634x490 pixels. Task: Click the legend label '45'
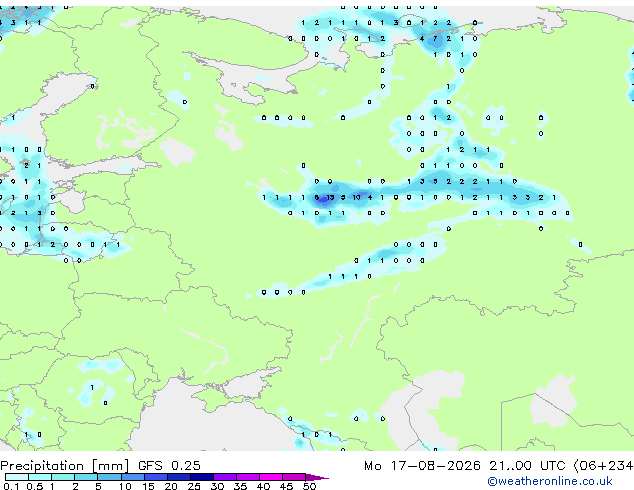[x=286, y=486]
